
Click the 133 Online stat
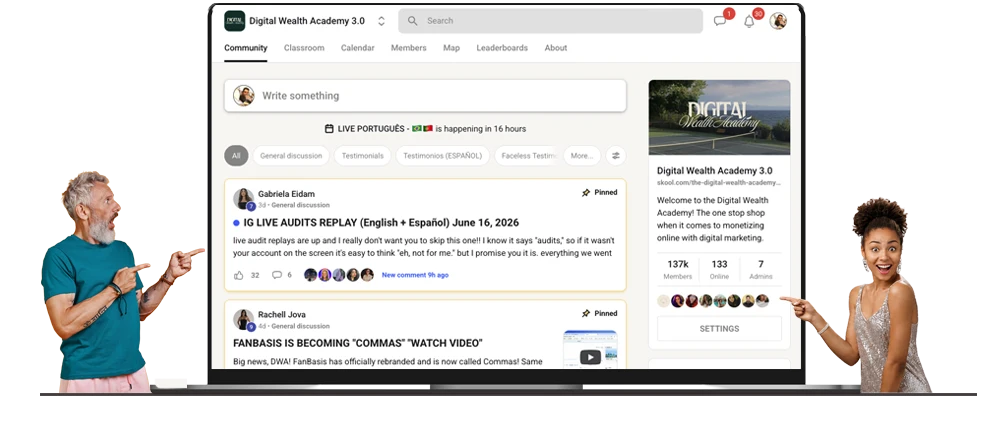pyautogui.click(x=719, y=270)
